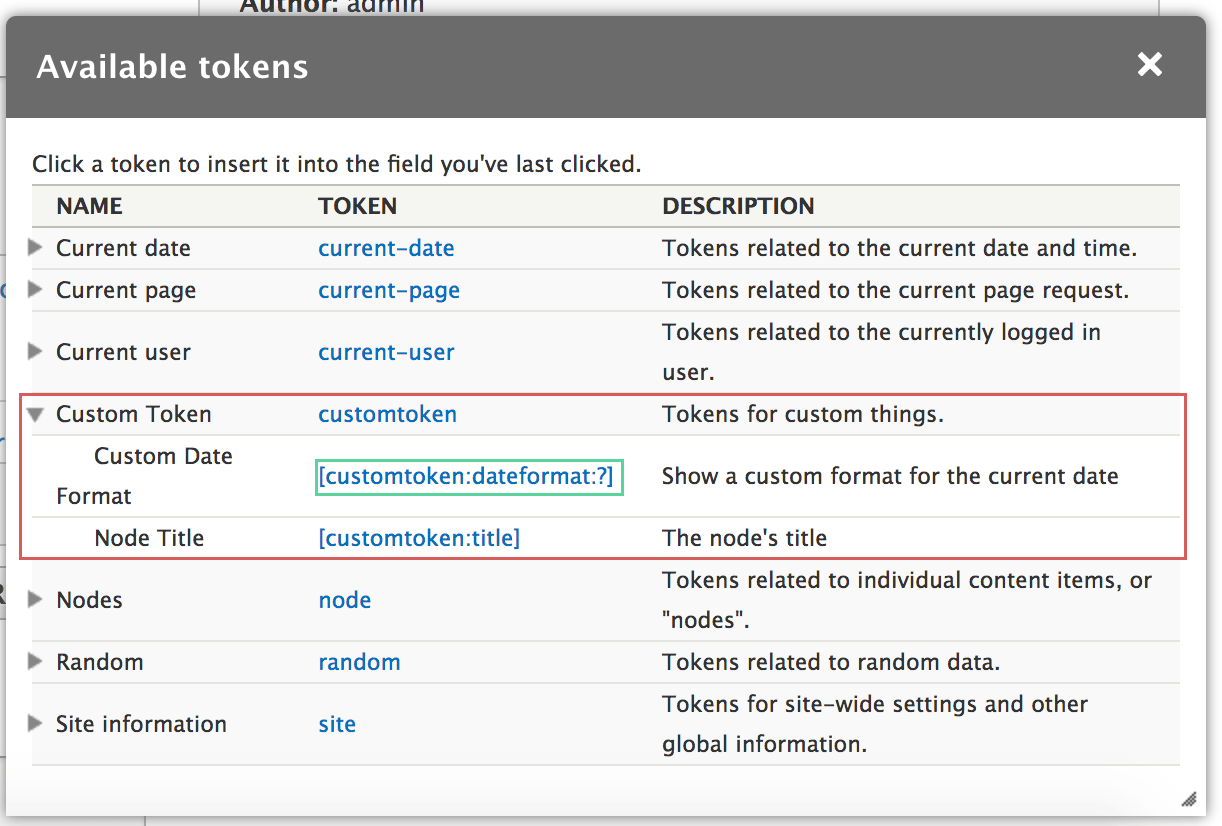1222x826 pixels.
Task: Click the dialog resize handle corner
Action: tap(1188, 798)
